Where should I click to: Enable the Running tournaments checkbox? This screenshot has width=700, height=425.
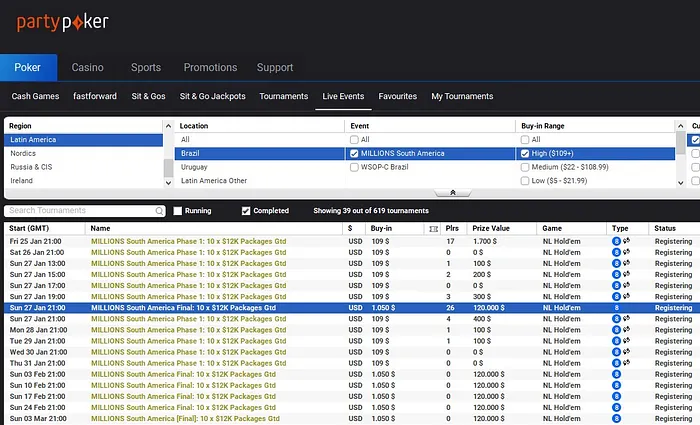[178, 211]
